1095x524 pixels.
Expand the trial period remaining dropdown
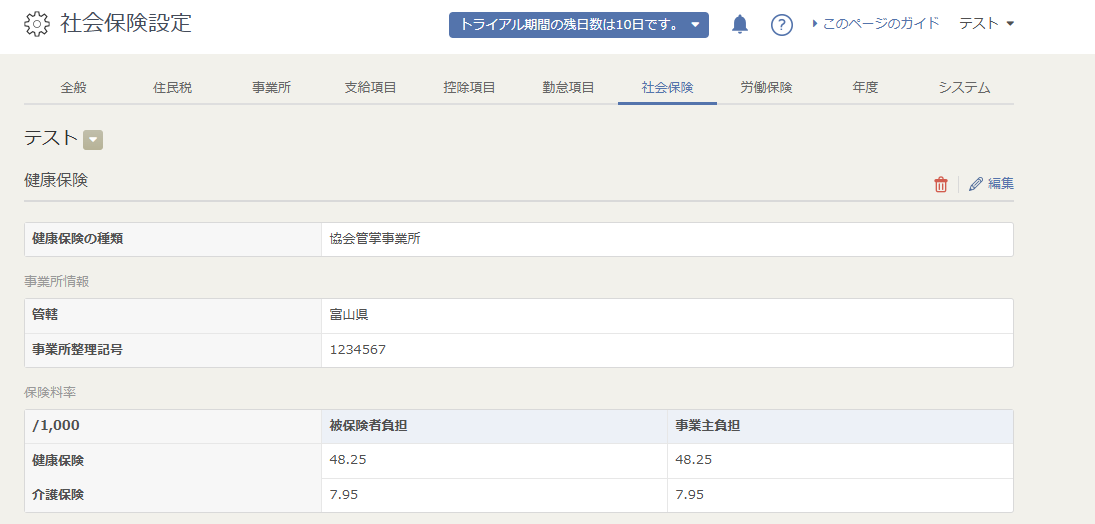[579, 24]
